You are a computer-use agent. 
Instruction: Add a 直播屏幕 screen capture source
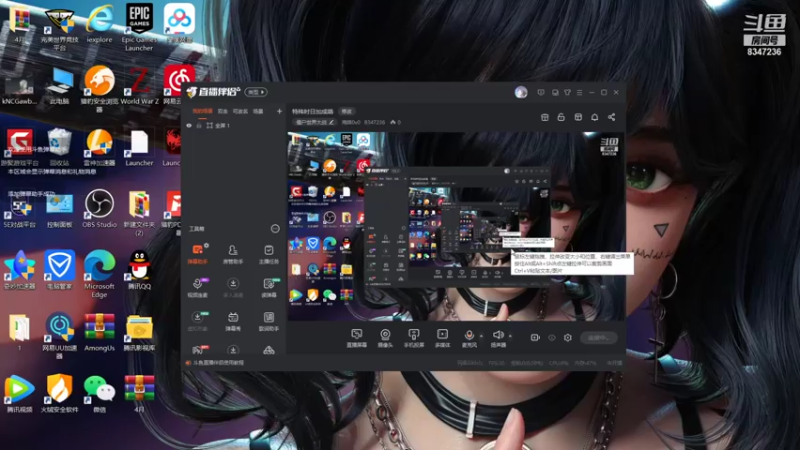[357, 337]
